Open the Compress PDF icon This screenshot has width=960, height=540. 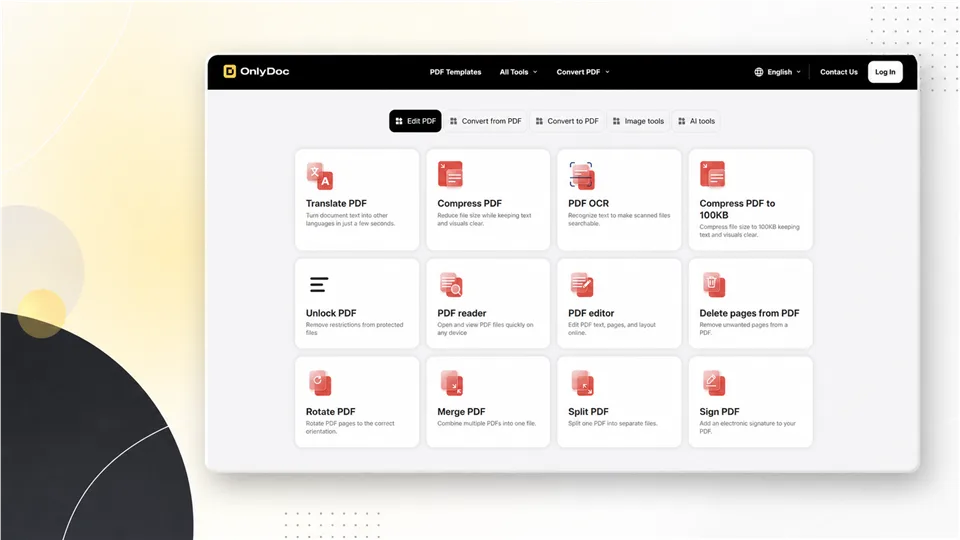click(x=451, y=174)
